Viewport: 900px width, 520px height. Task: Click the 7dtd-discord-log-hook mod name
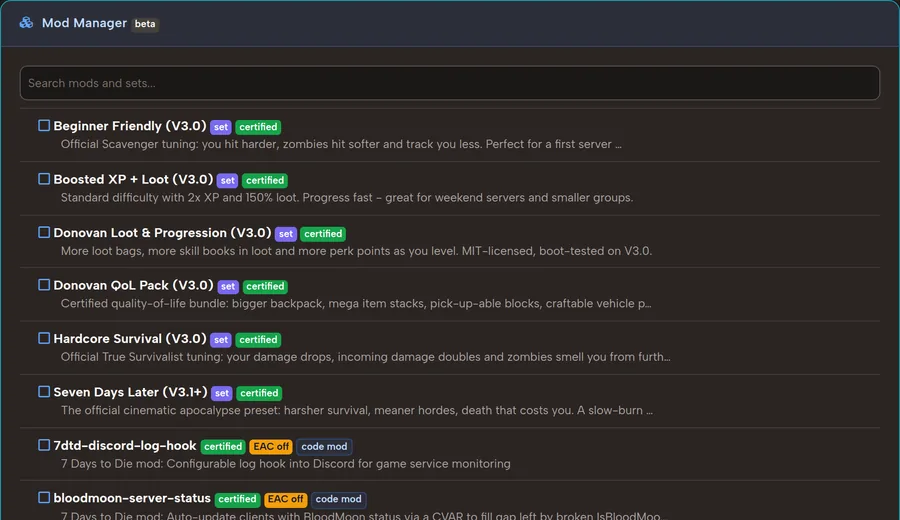(x=125, y=446)
